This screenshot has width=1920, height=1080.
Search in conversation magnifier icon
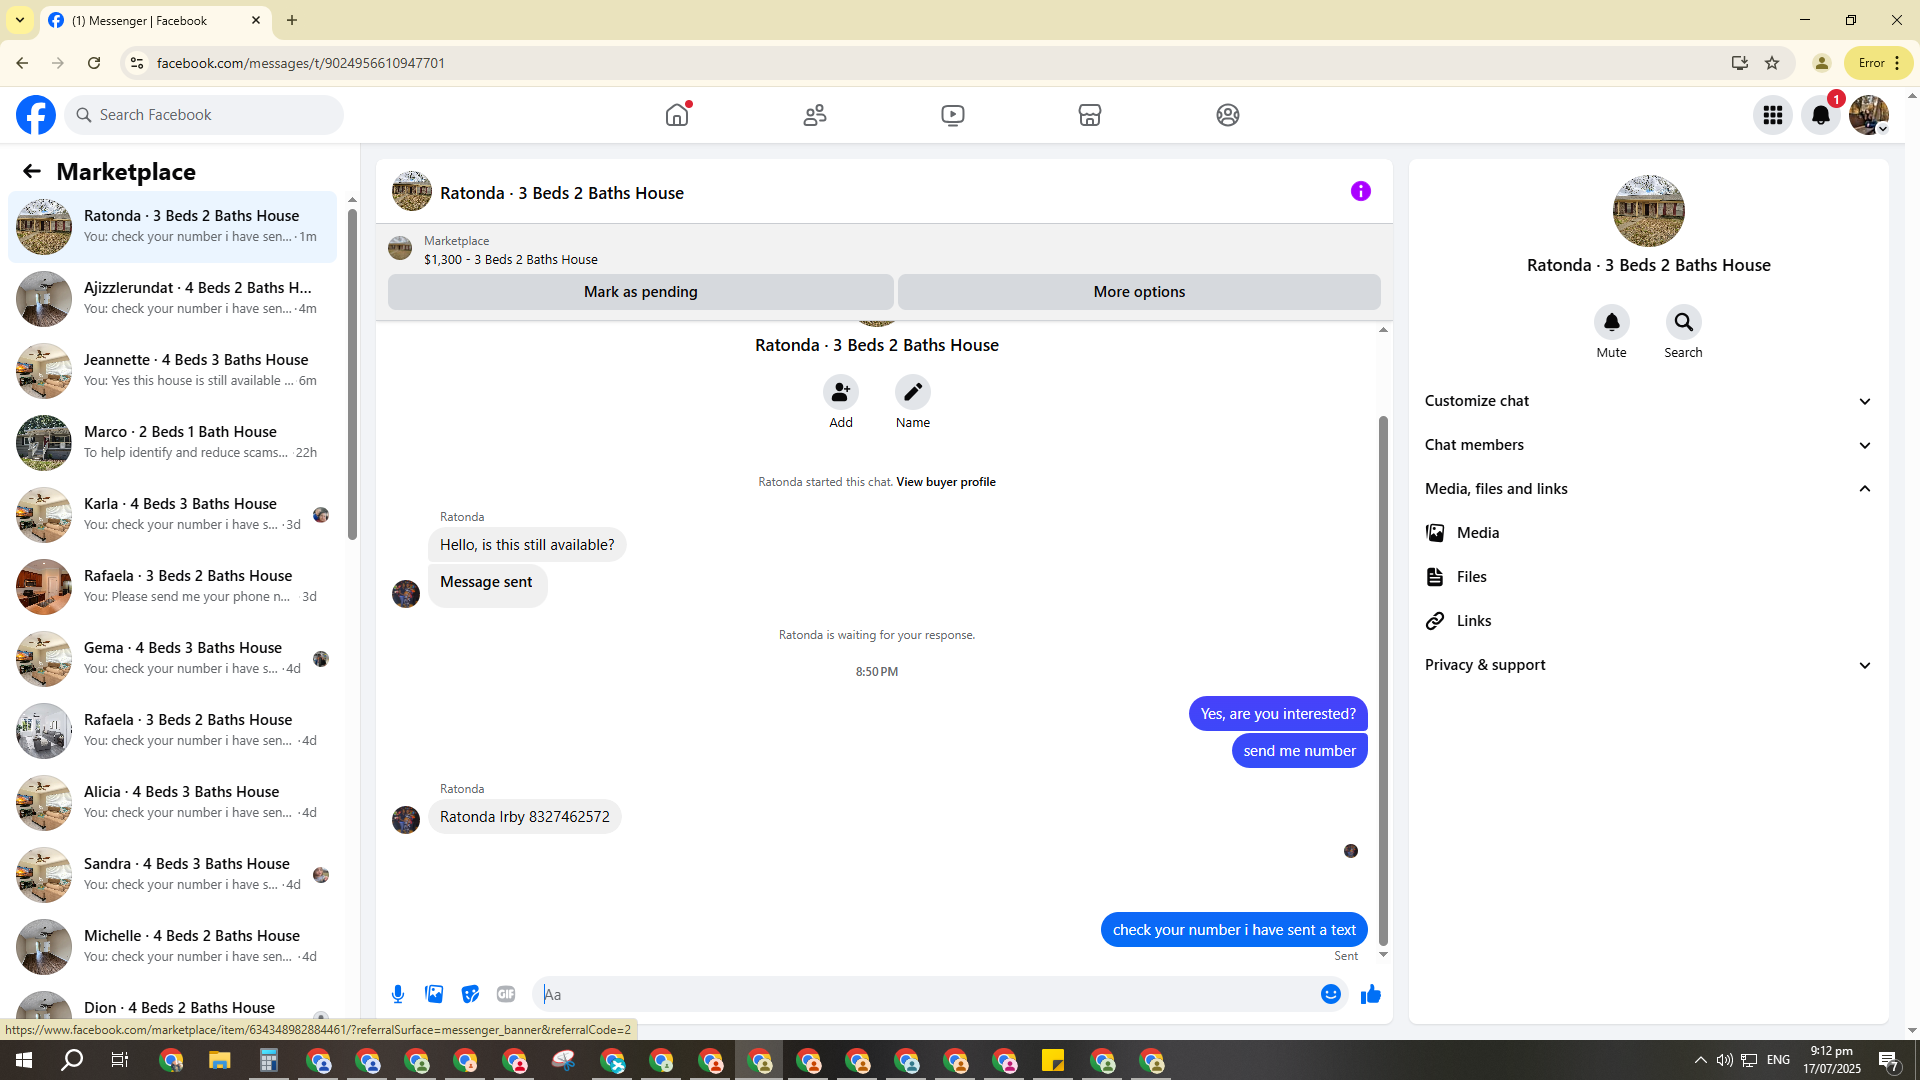point(1684,322)
